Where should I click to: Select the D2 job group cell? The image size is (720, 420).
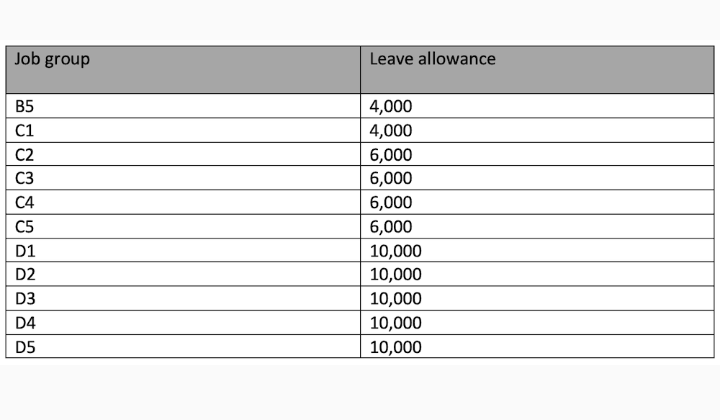(x=25, y=274)
